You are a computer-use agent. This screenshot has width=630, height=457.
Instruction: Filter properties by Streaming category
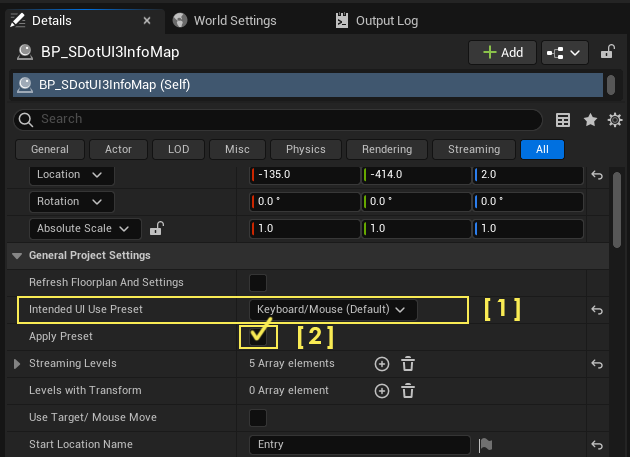474,150
